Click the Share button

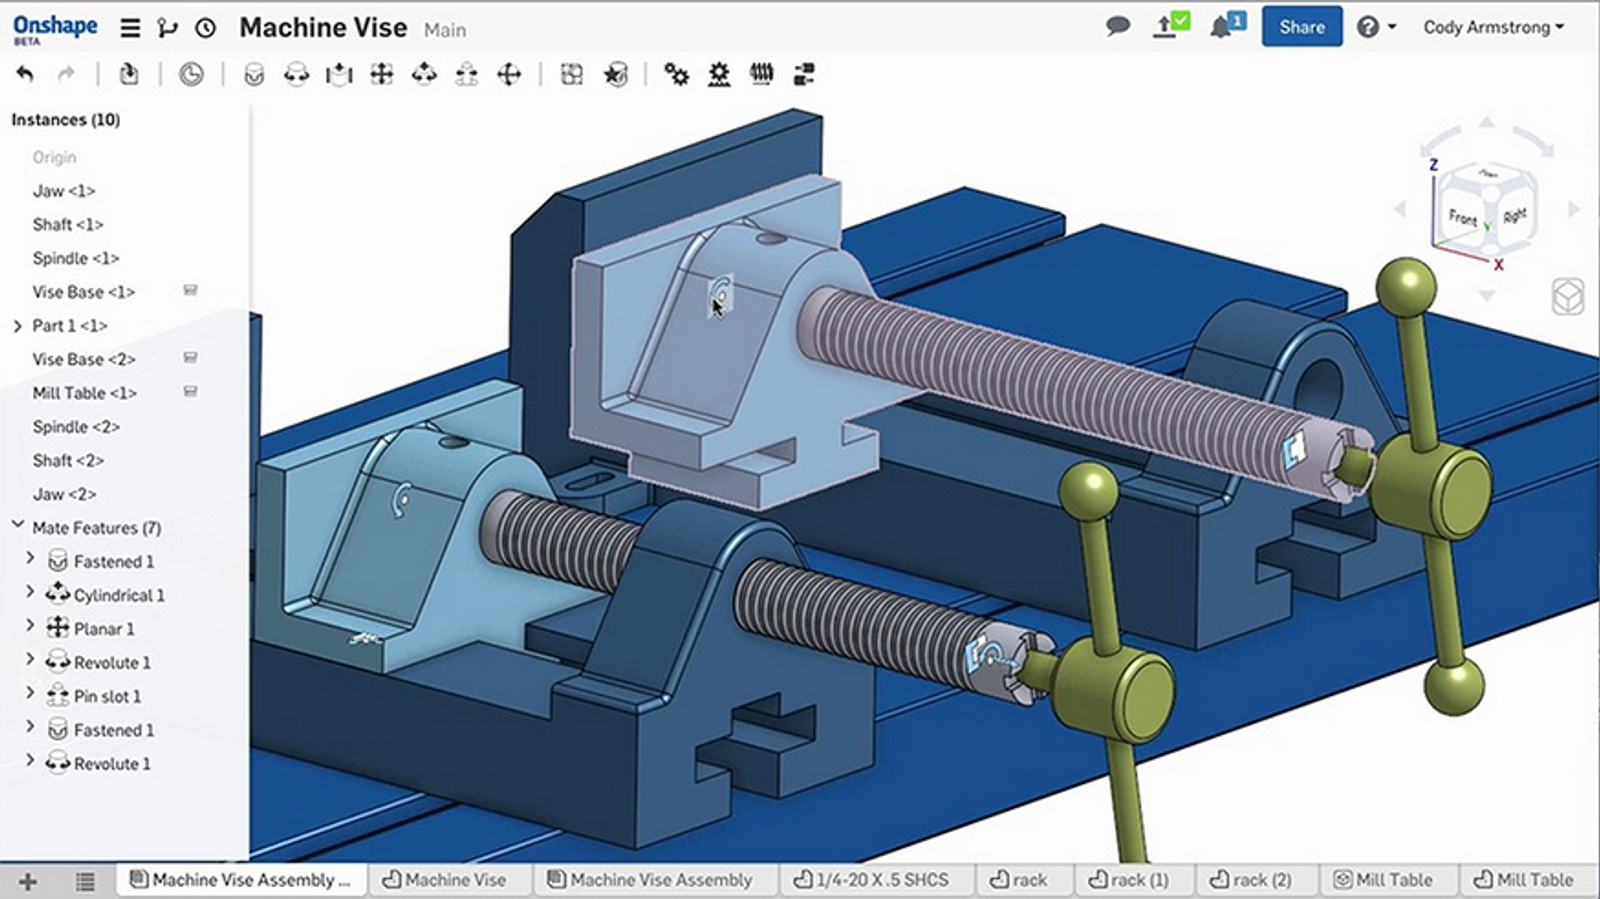(x=1301, y=27)
